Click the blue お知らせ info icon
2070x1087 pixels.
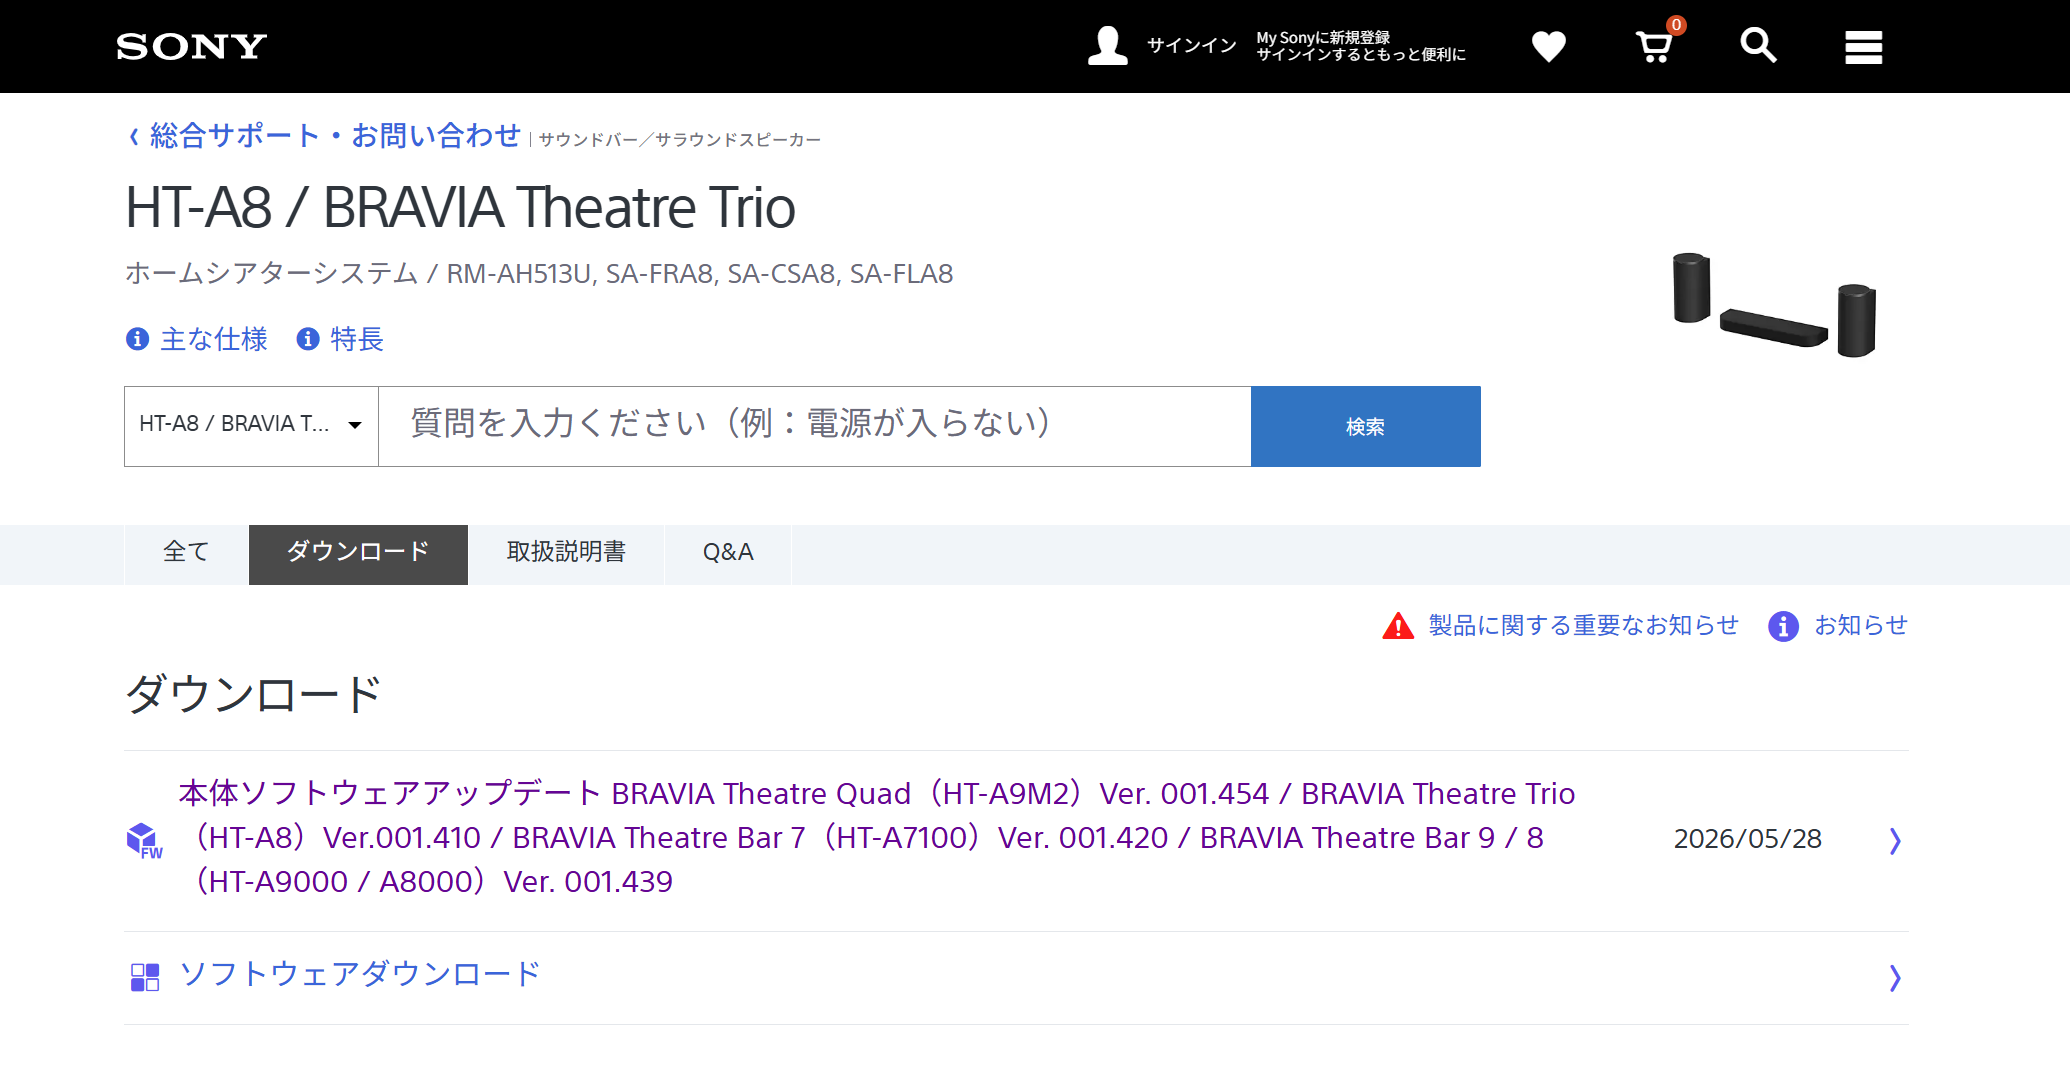[1783, 626]
